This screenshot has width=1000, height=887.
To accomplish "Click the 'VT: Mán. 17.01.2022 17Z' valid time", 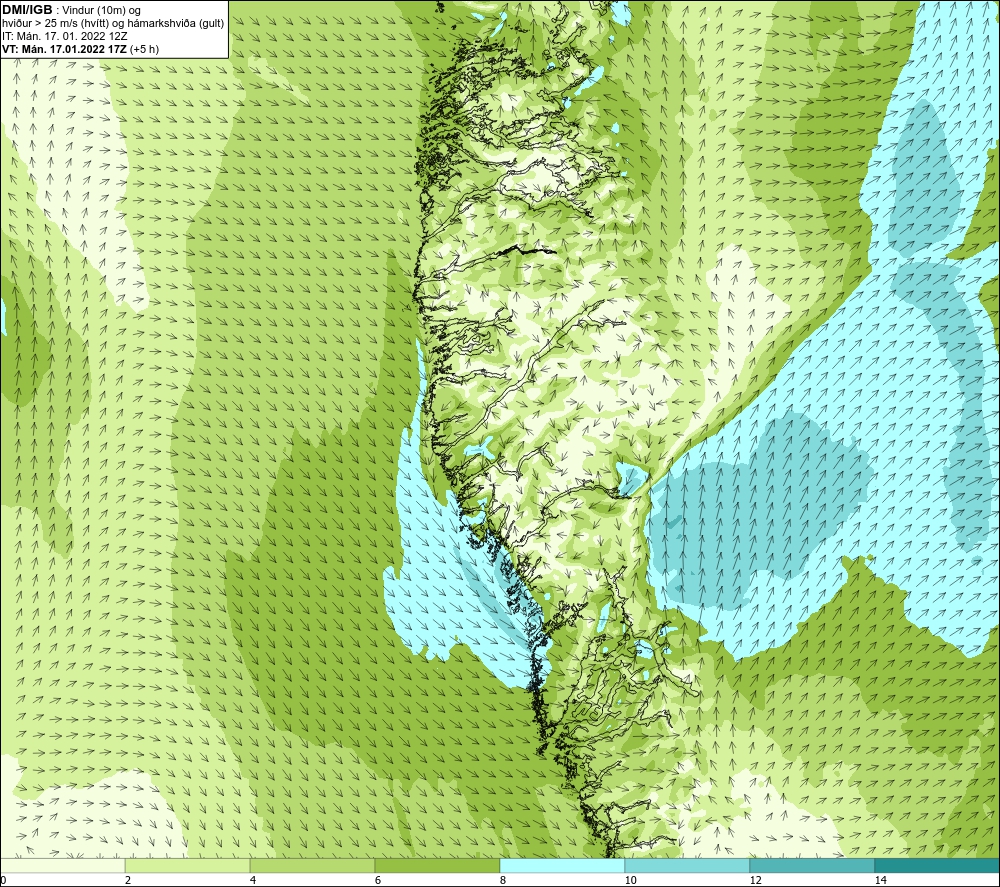I will pos(64,48).
